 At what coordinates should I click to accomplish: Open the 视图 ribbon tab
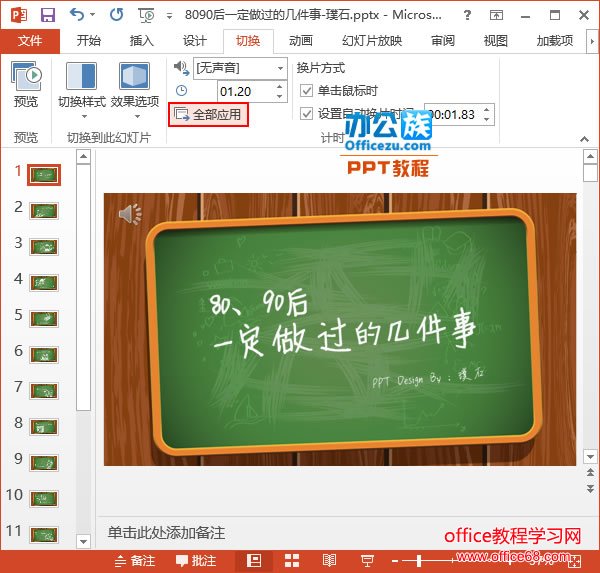pos(496,41)
